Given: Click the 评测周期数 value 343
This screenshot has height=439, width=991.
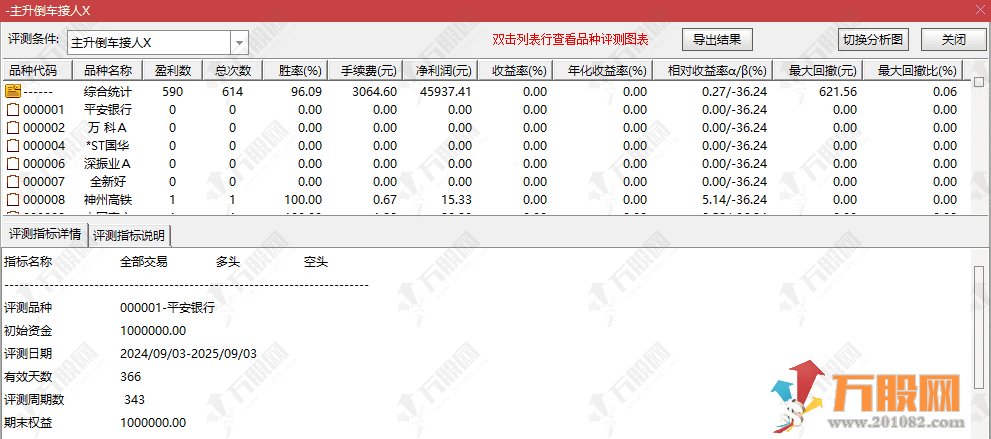Looking at the screenshot, I should point(134,400).
